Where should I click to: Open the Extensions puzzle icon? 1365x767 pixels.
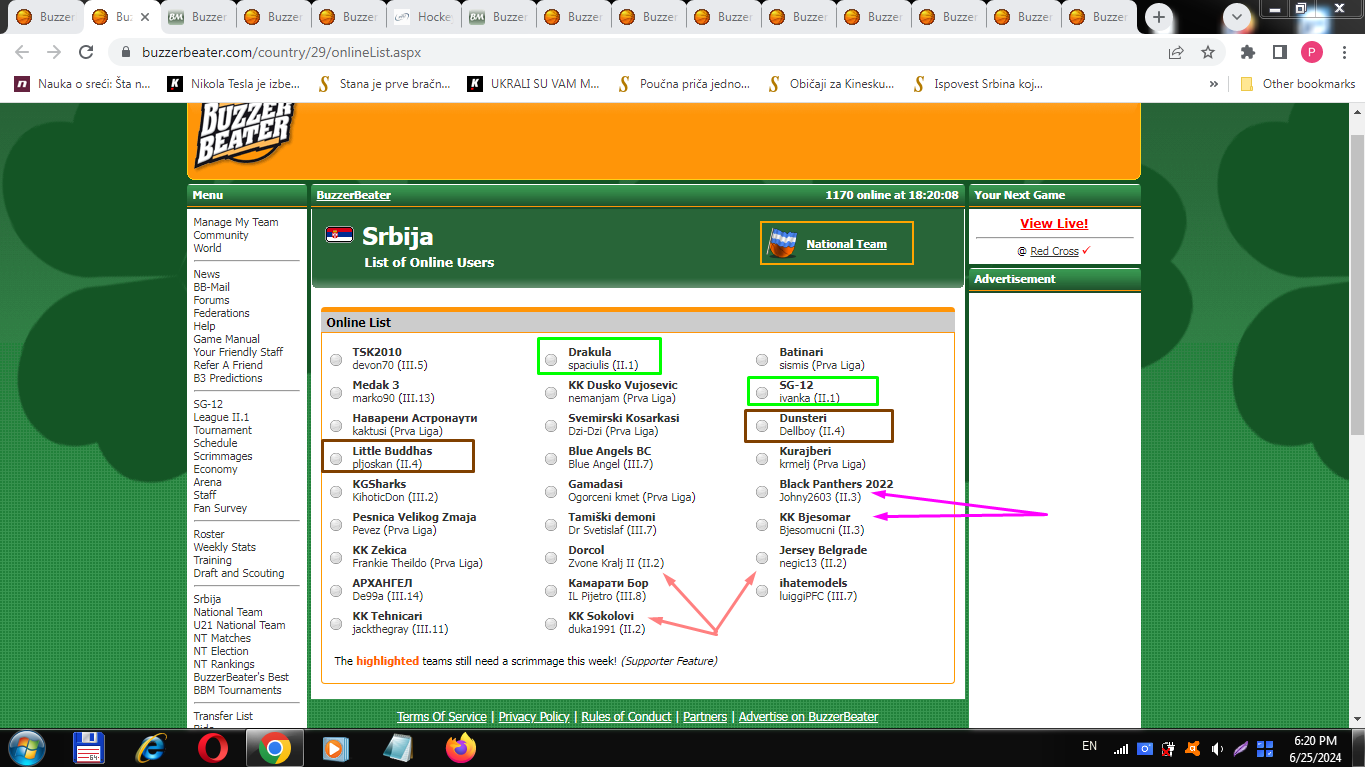pos(1248,52)
